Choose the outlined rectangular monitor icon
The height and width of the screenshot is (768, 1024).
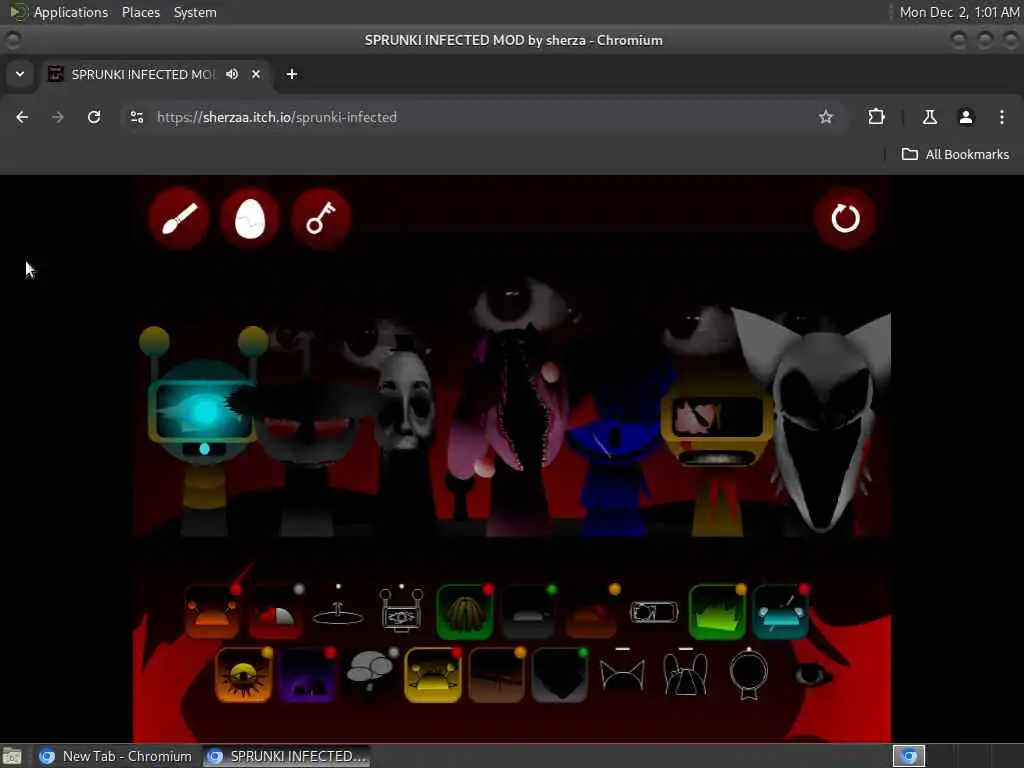coord(654,612)
